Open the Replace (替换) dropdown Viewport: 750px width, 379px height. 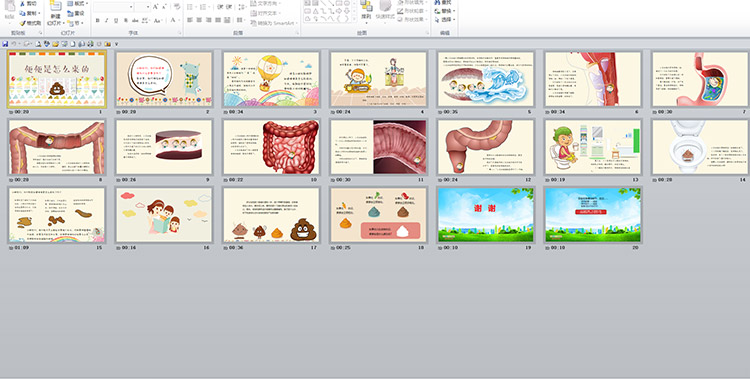445,11
